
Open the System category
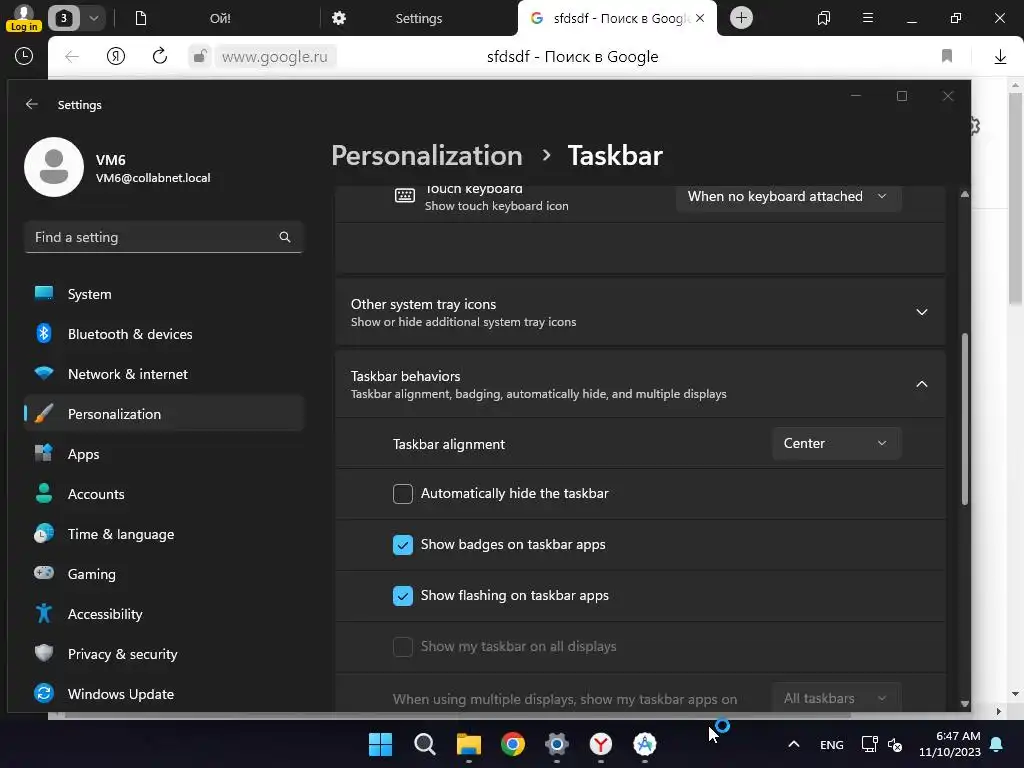coord(164,294)
